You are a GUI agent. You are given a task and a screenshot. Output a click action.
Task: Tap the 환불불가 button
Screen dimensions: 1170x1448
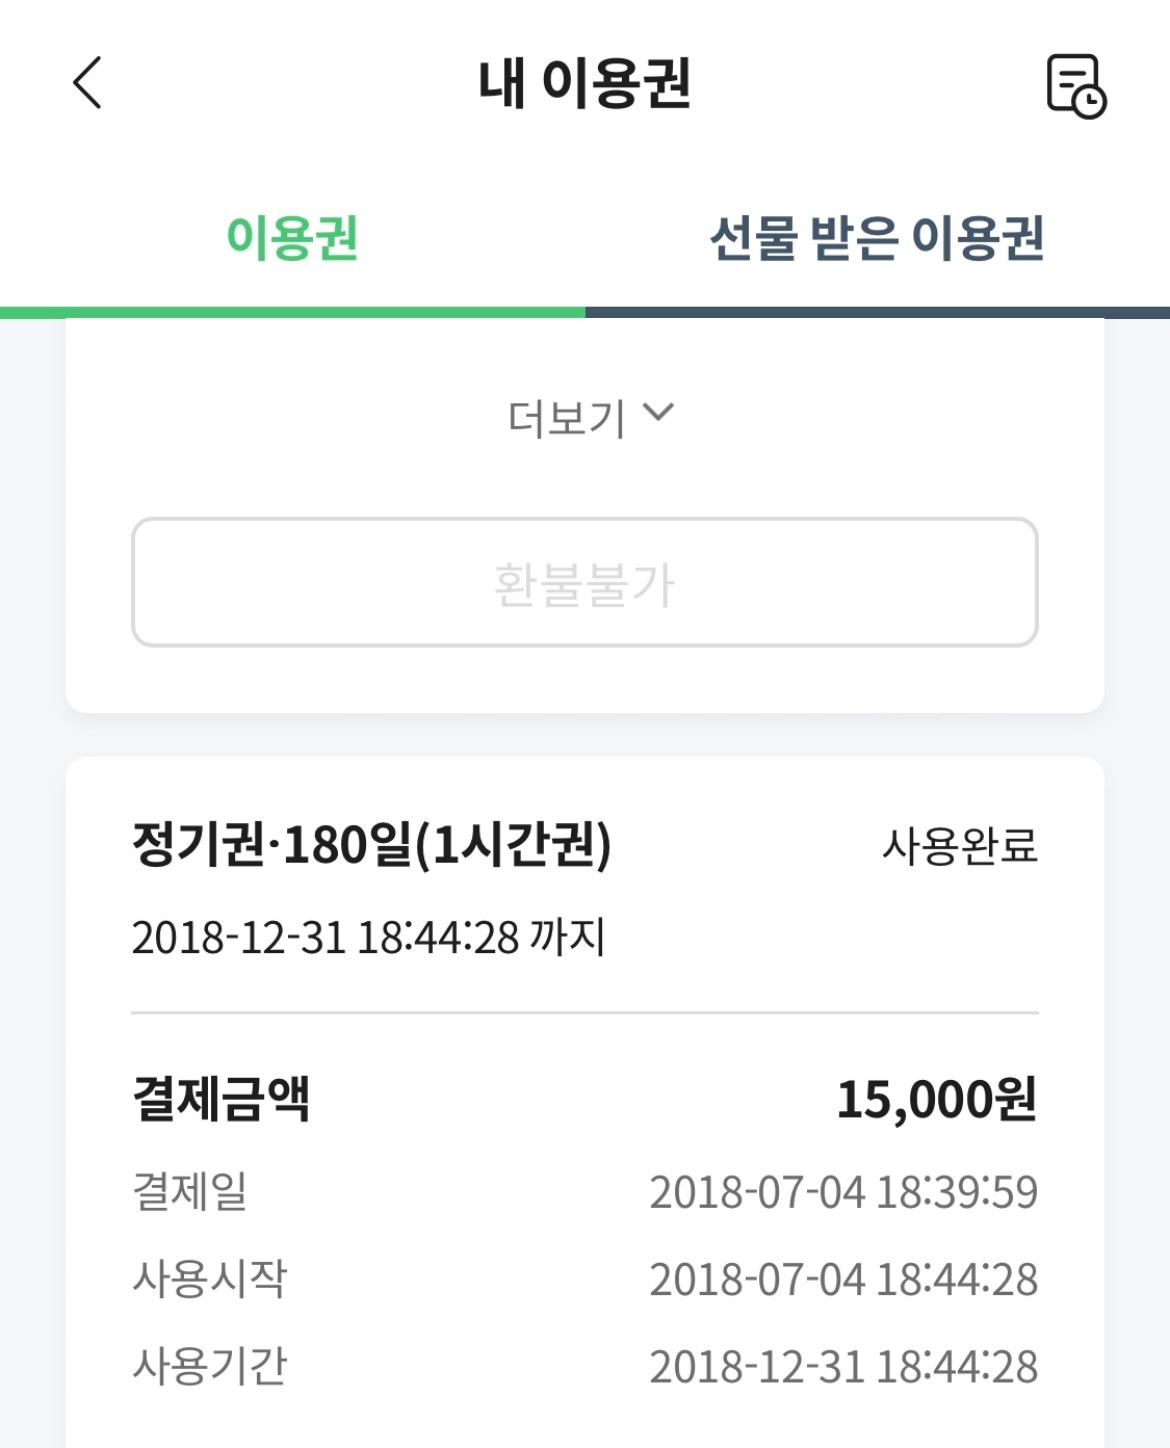585,582
